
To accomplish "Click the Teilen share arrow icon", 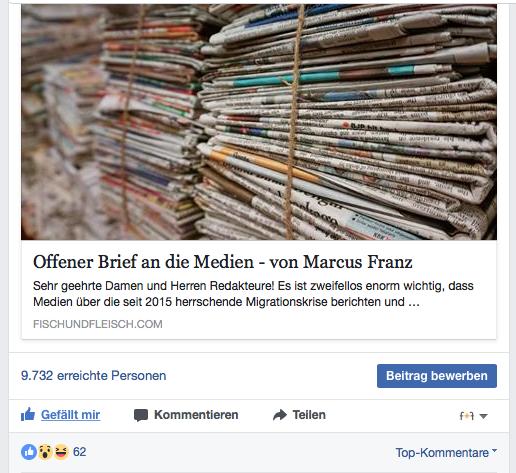I will (x=280, y=415).
